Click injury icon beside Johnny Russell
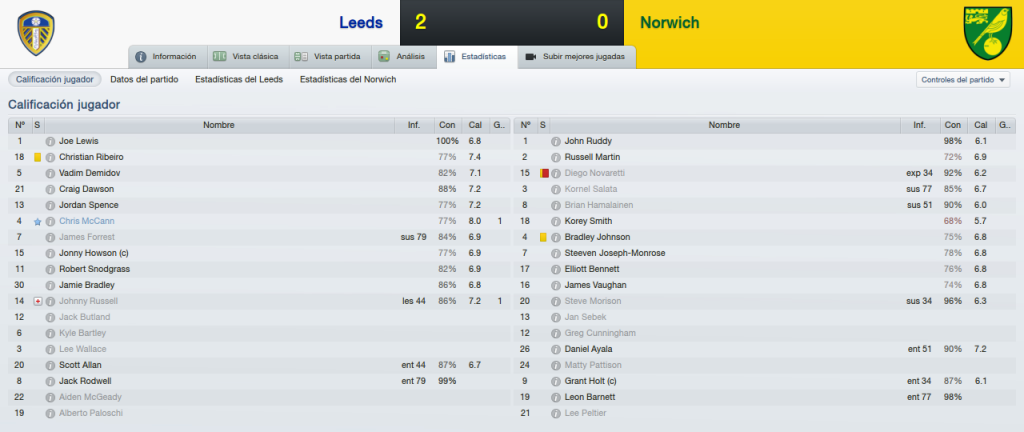Screen dimensions: 1024x432 click(37, 301)
